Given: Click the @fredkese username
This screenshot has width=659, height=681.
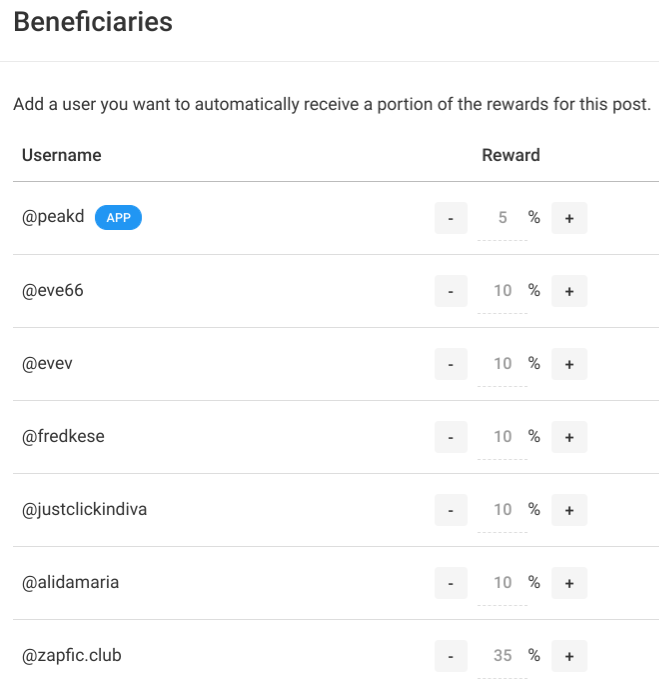Looking at the screenshot, I should pos(63,436).
